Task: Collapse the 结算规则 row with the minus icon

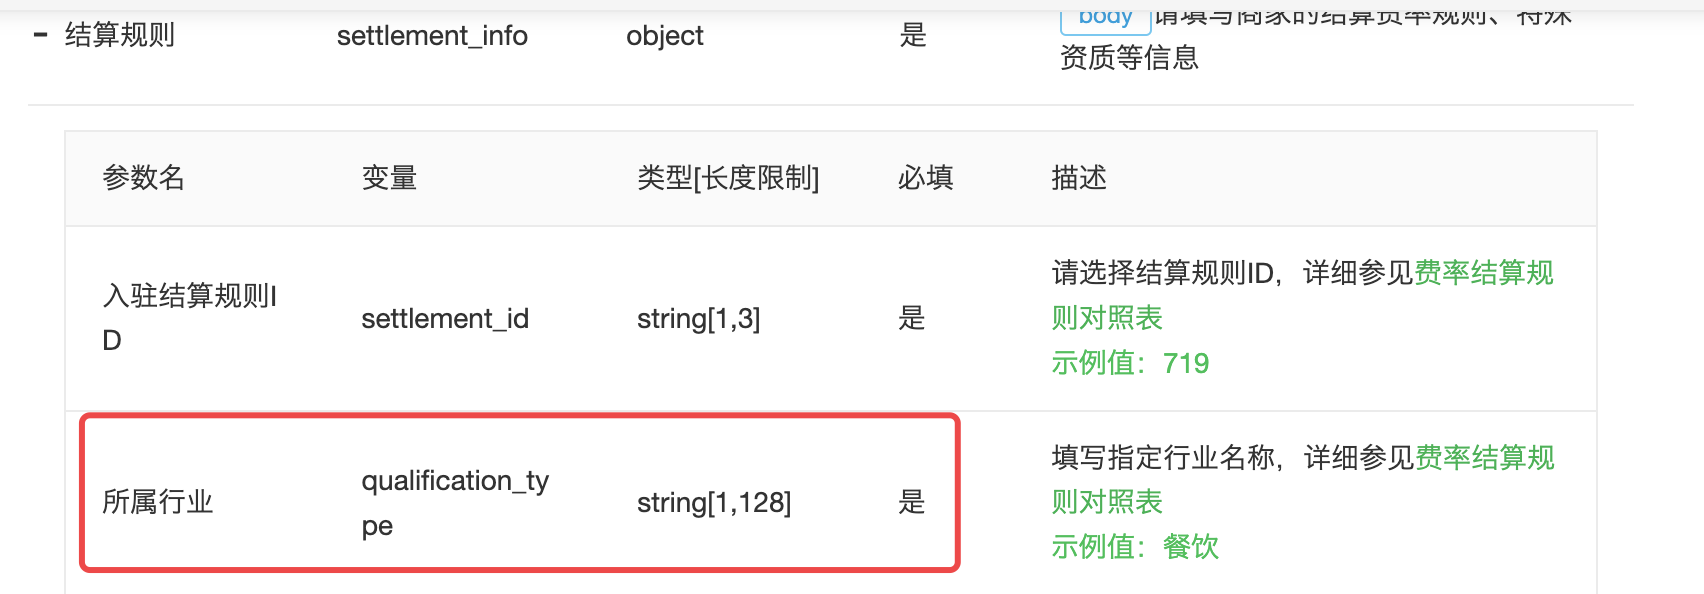Action: coord(41,36)
